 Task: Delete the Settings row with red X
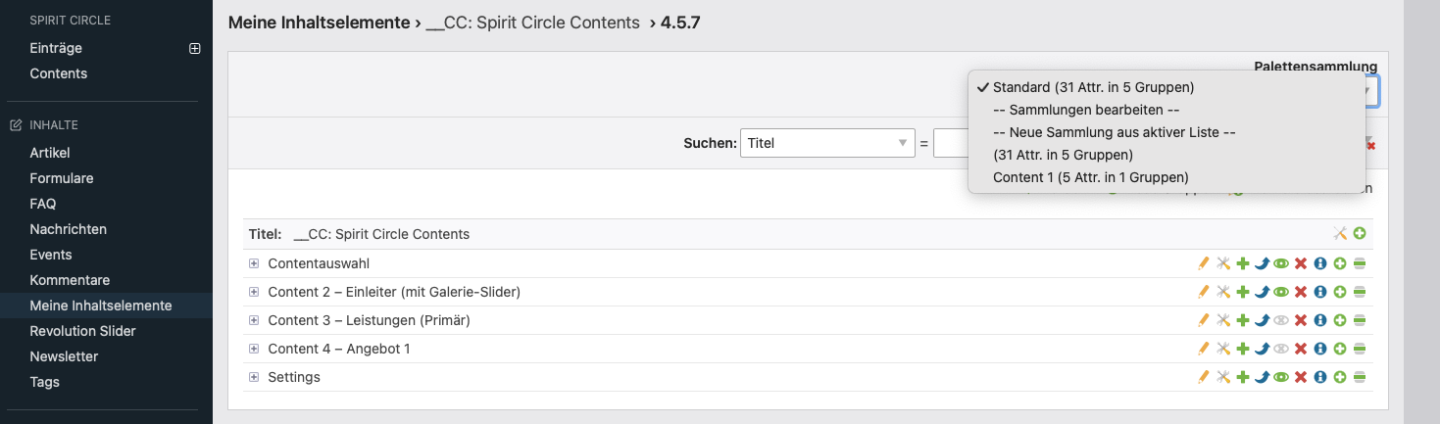tap(1301, 377)
